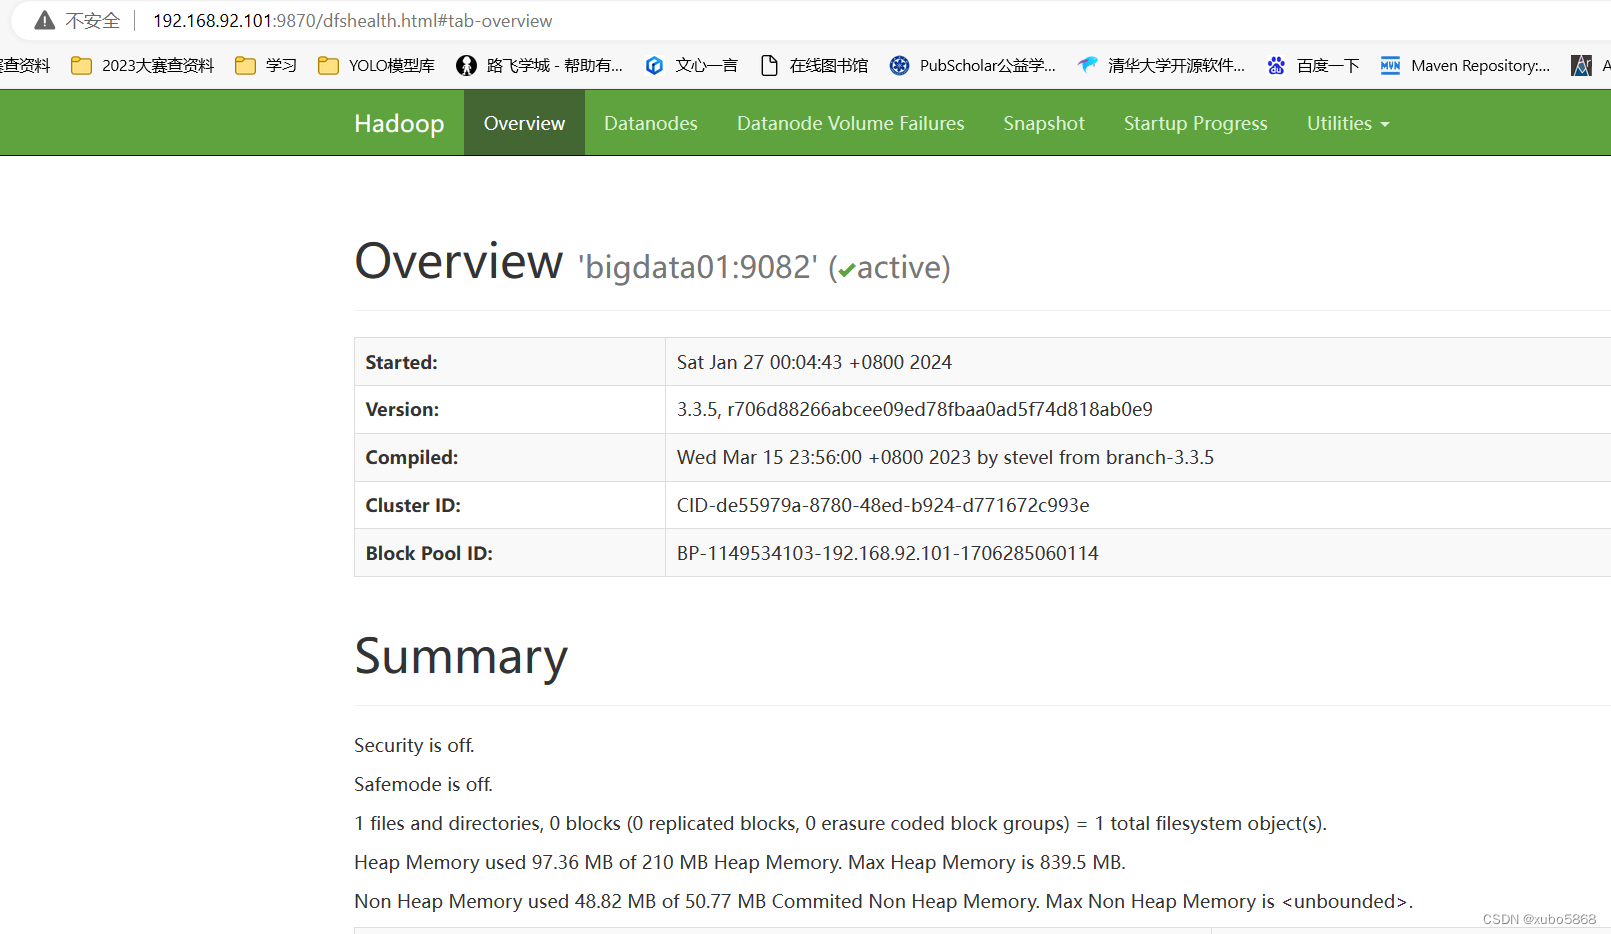Image resolution: width=1611 pixels, height=934 pixels.
Task: Open the Datanode Volume Failures tab
Action: coord(851,123)
